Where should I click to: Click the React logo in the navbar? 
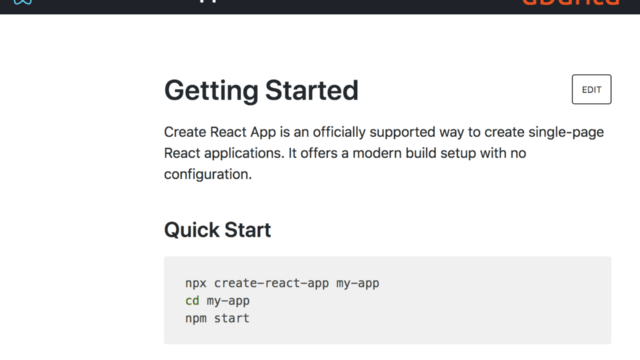(x=22, y=2)
